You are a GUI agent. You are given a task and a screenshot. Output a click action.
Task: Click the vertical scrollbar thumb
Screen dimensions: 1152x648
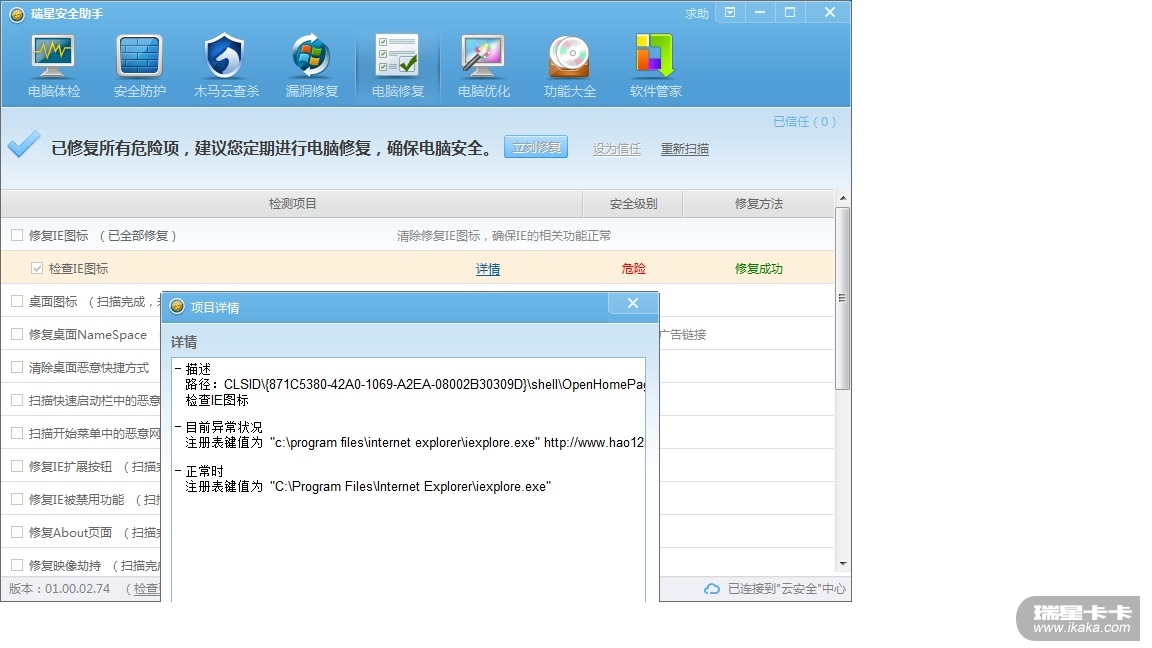tap(843, 298)
